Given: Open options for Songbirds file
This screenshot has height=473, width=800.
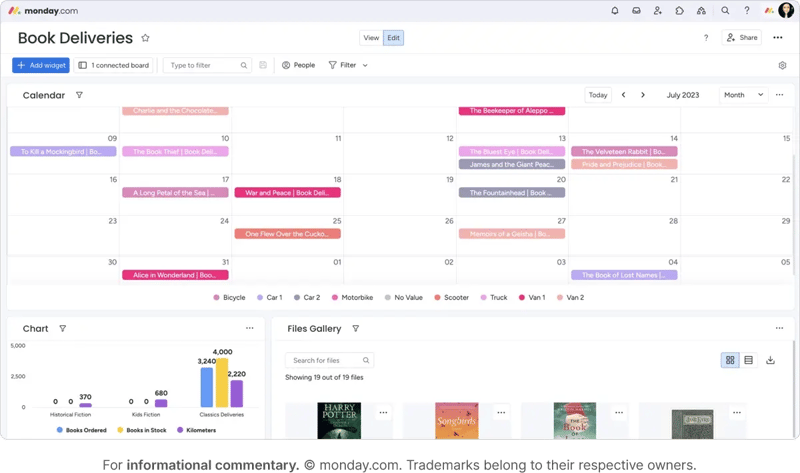Looking at the screenshot, I should [x=501, y=412].
